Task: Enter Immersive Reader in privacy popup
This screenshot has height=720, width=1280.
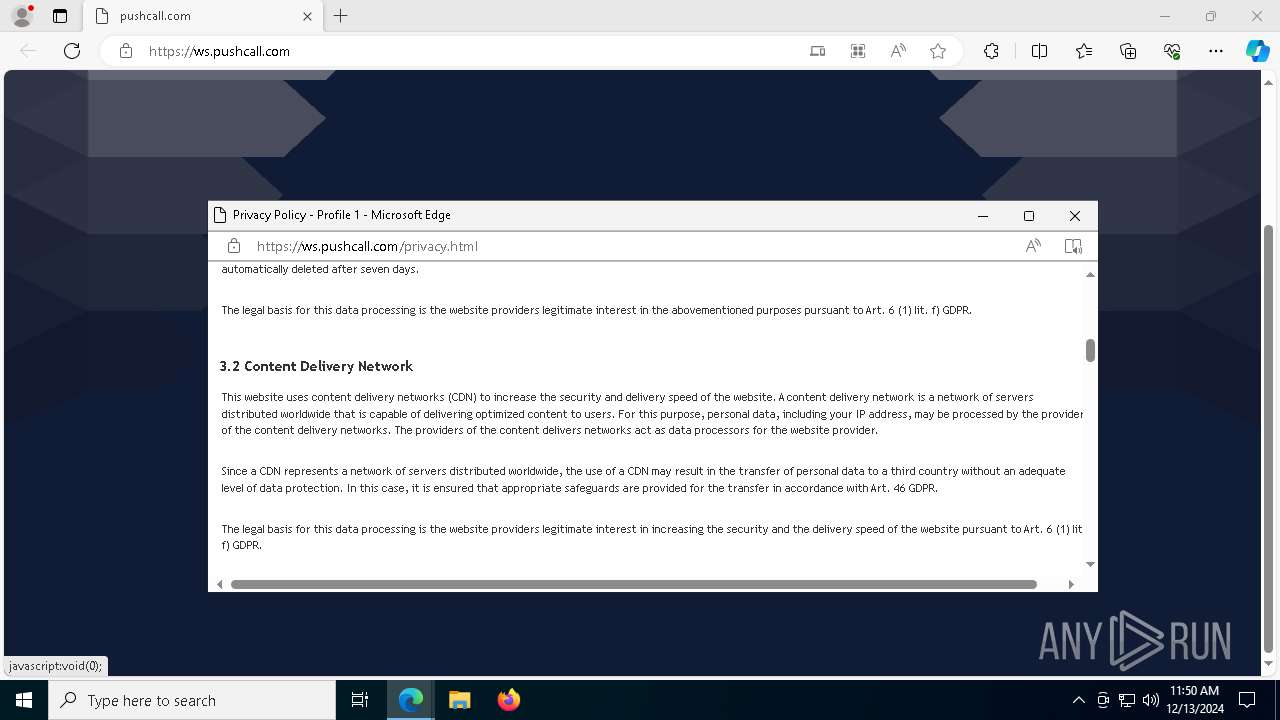Action: 1073,246
